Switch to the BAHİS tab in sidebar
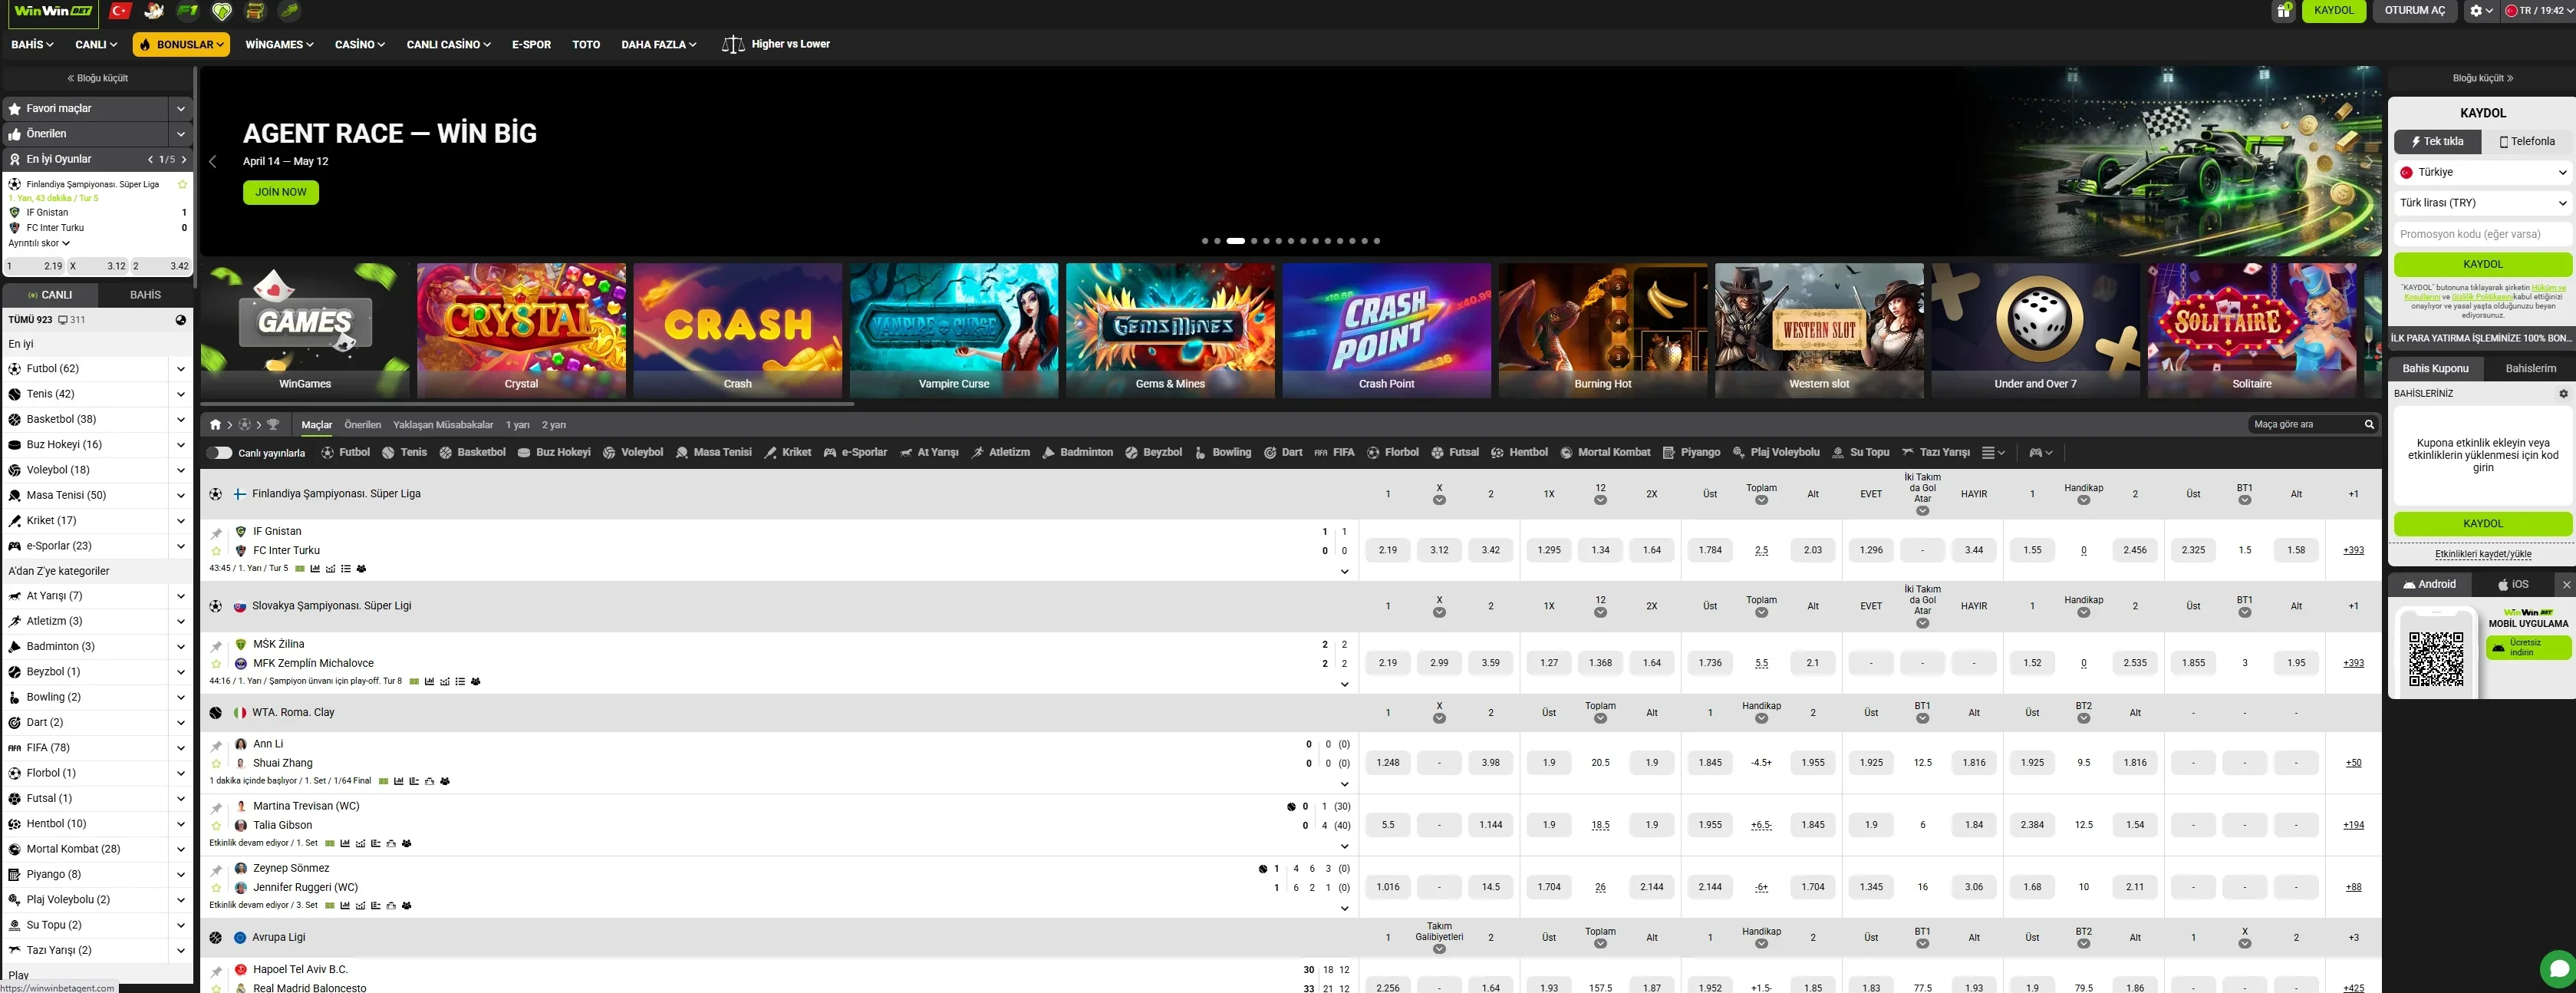Image resolution: width=2576 pixels, height=993 pixels. coord(145,295)
